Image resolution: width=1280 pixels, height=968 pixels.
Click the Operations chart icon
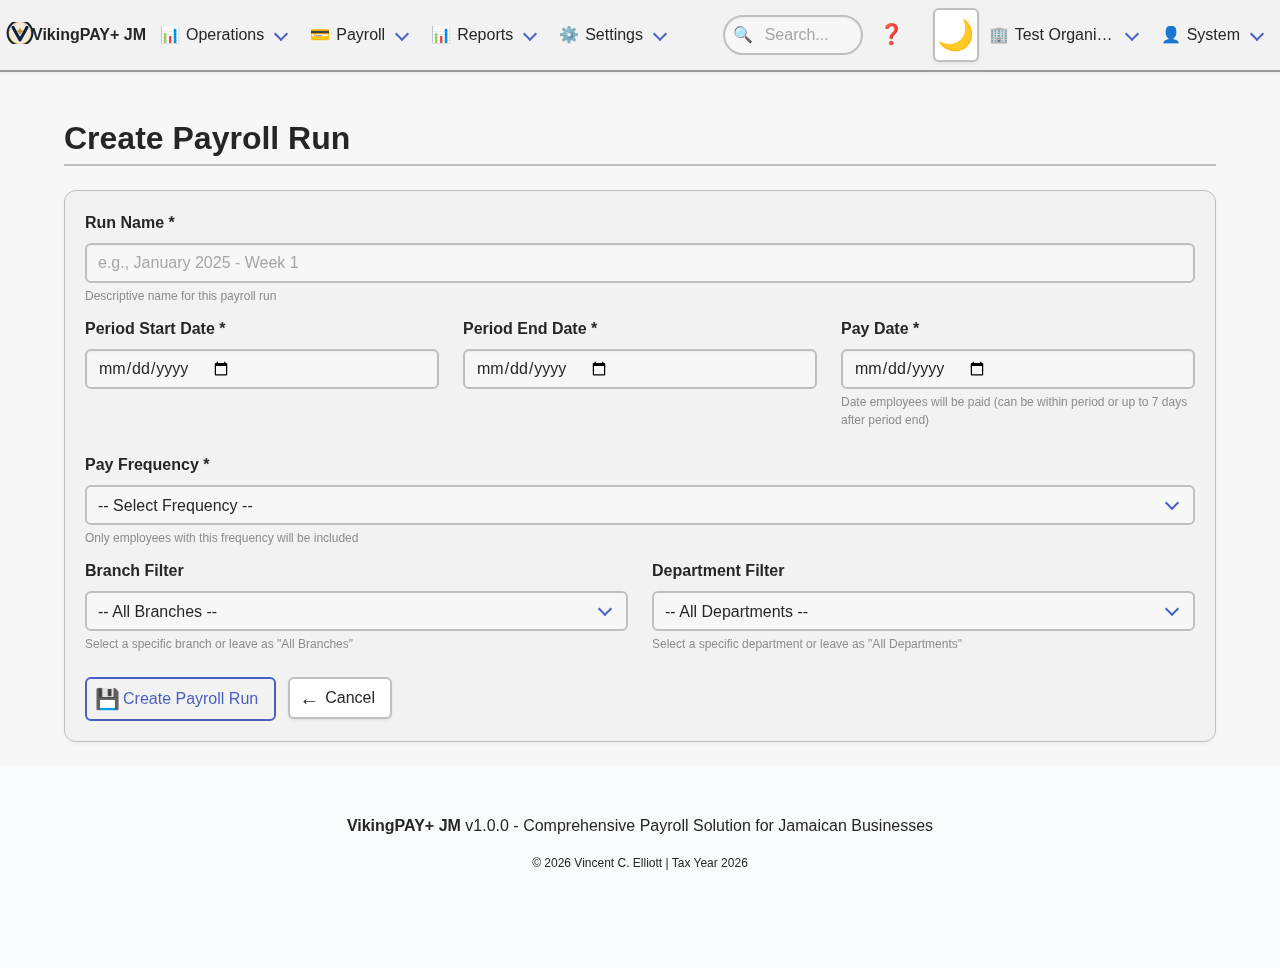coord(170,35)
